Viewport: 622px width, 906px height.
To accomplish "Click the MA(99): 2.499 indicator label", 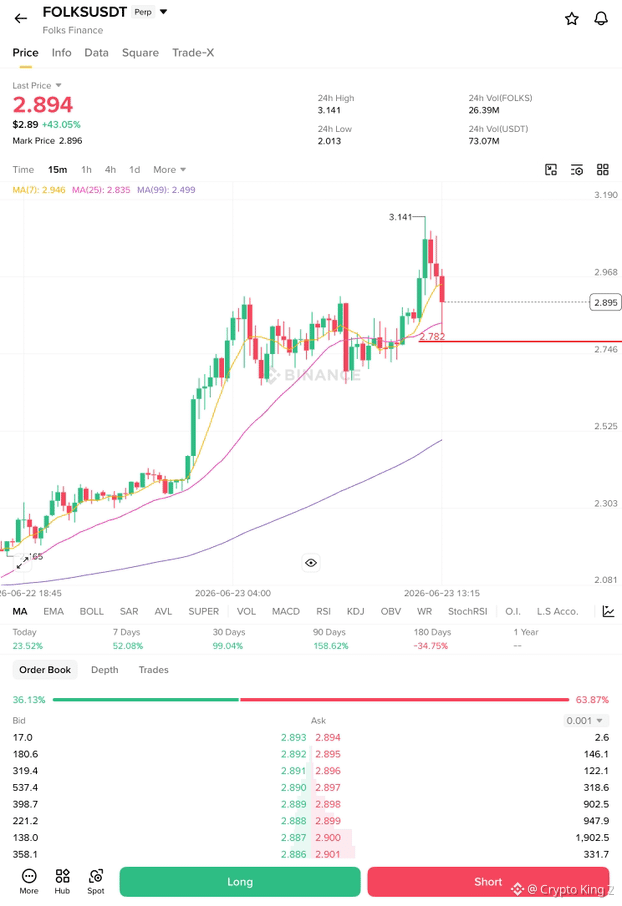I will tap(166, 190).
